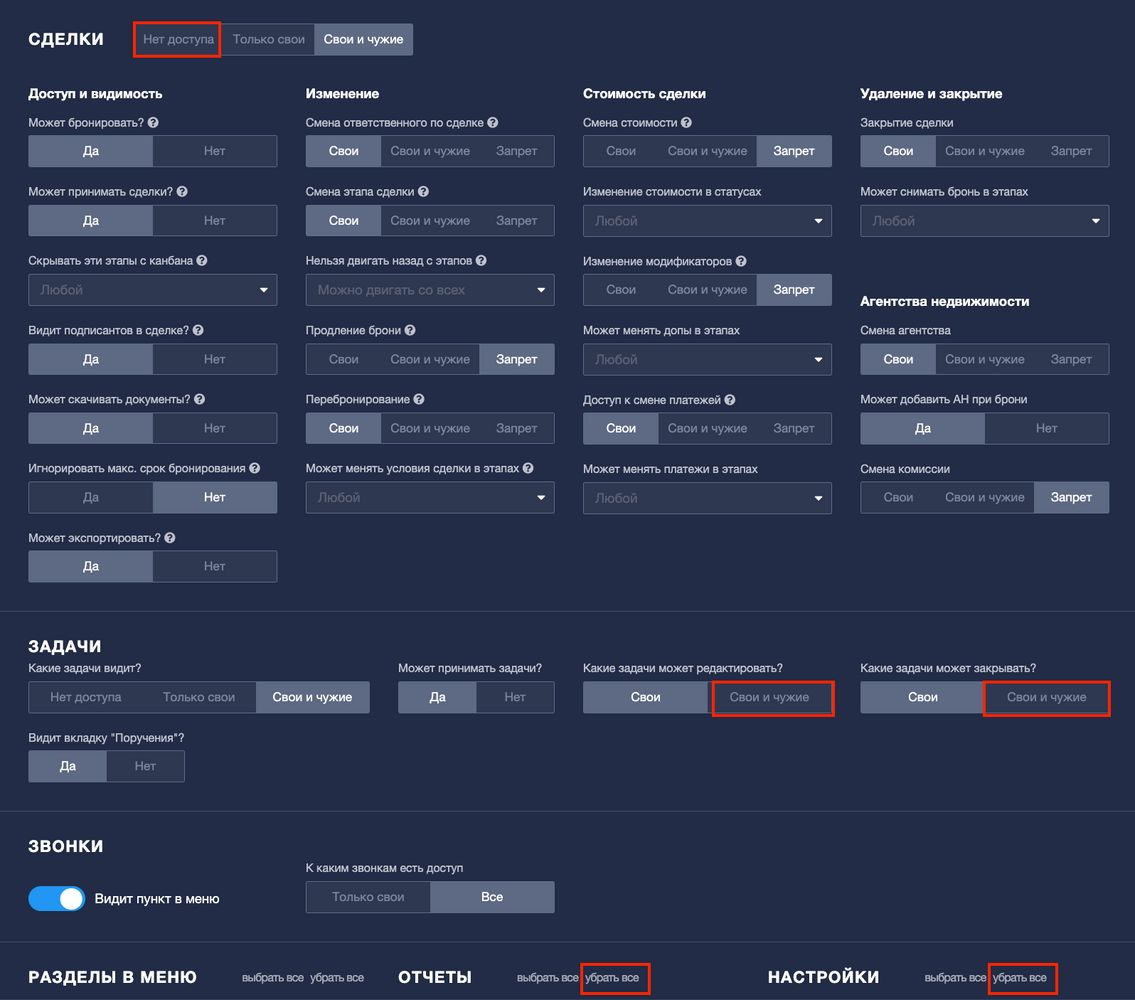
Task: Click help icon beside 'Изменение модификаторов'
Action: tap(741, 261)
